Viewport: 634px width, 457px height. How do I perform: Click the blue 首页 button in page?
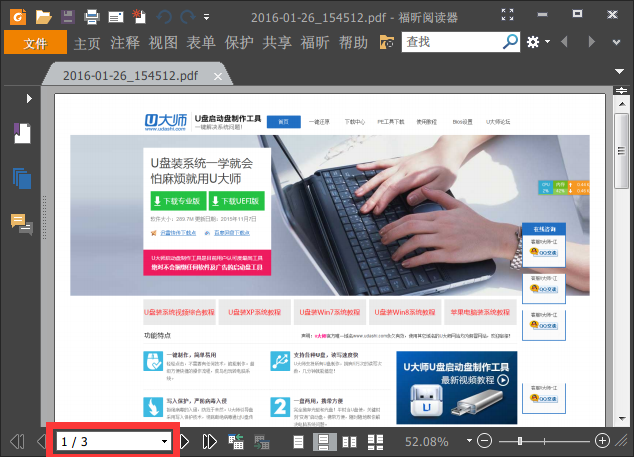coord(283,122)
